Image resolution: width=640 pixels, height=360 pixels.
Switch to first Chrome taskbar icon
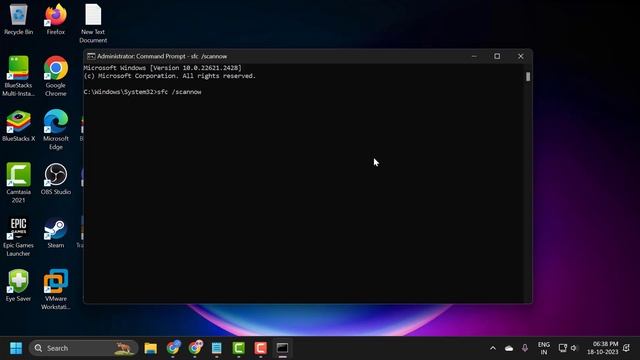click(173, 348)
